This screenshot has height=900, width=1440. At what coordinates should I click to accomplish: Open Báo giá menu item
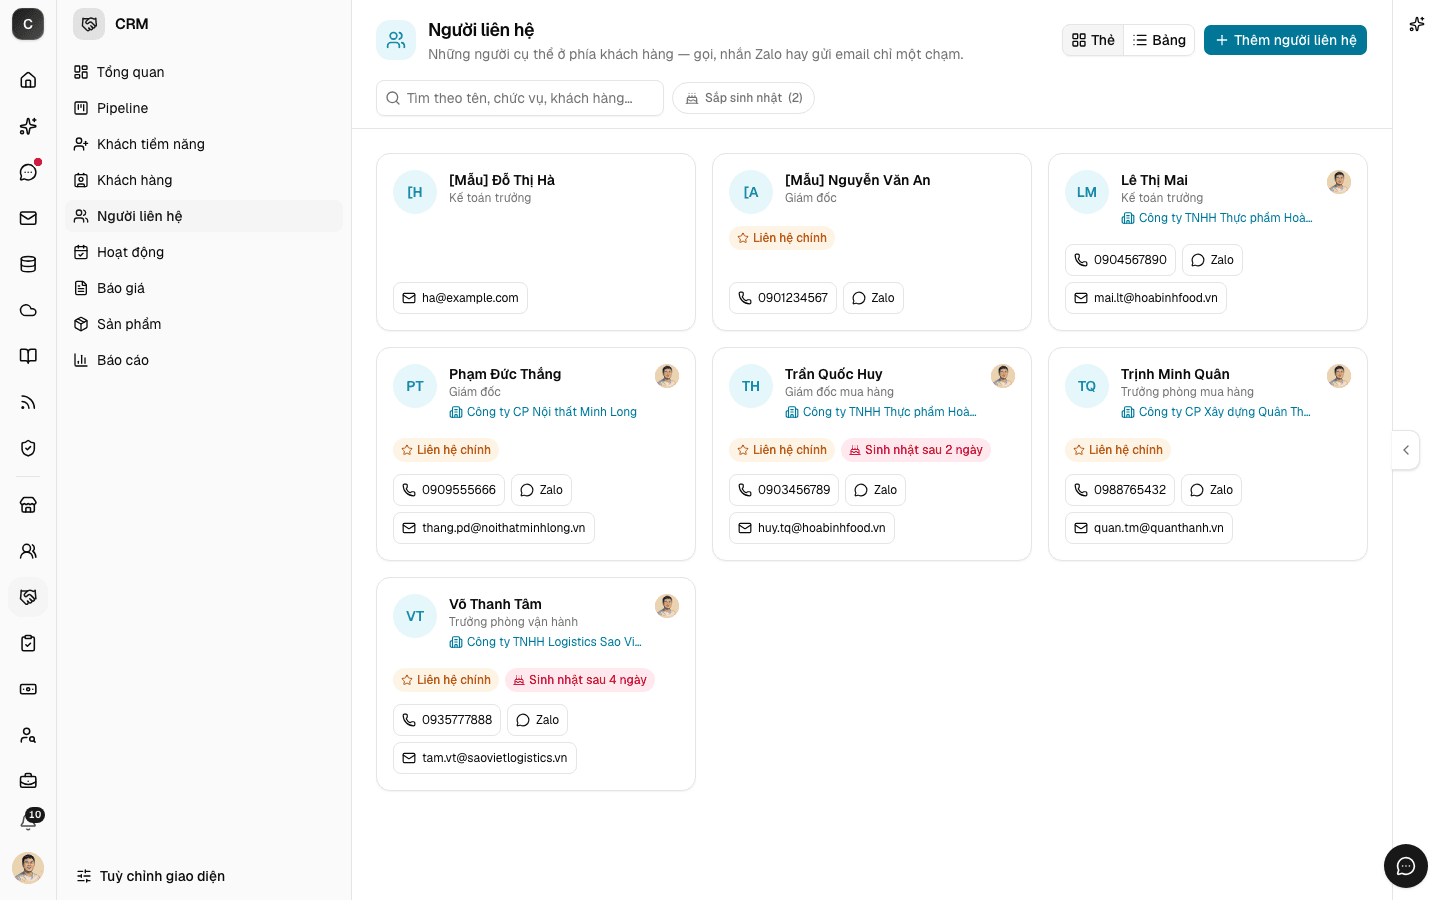tap(204, 288)
